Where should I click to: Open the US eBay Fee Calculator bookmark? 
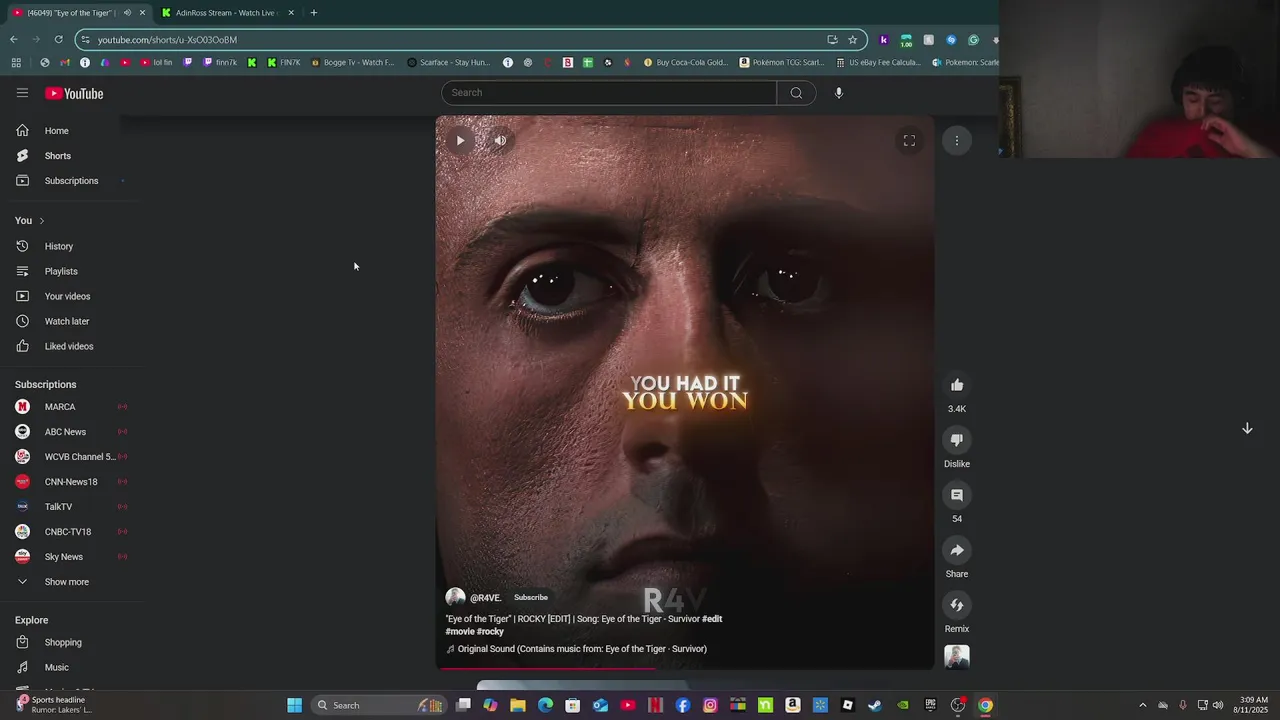[878, 62]
